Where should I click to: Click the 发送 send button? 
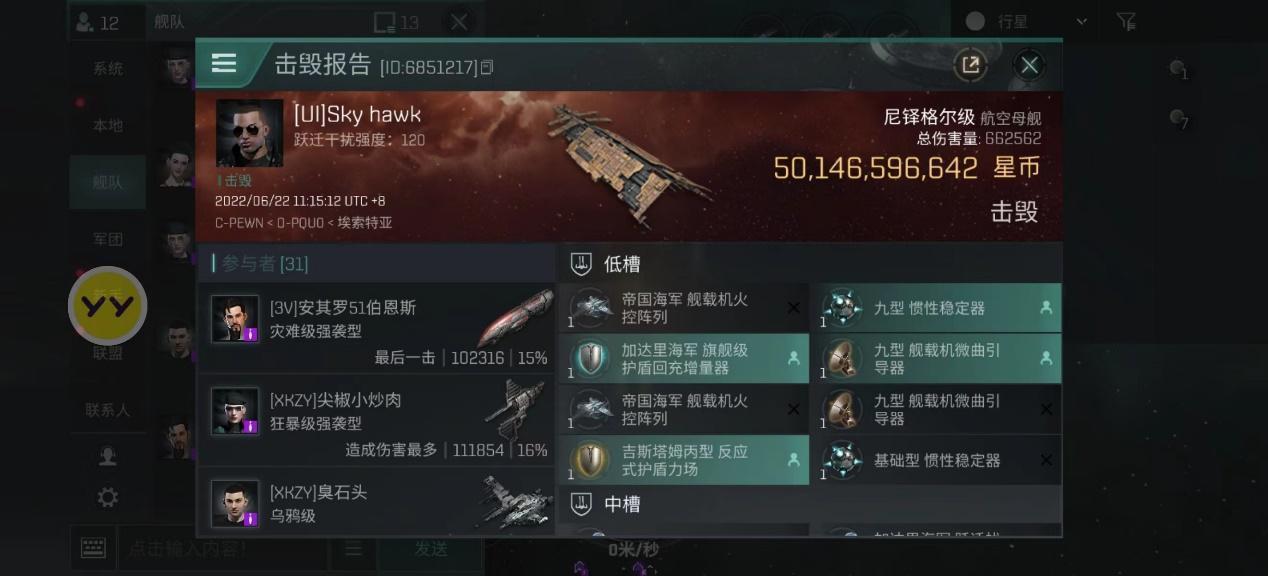(x=431, y=548)
